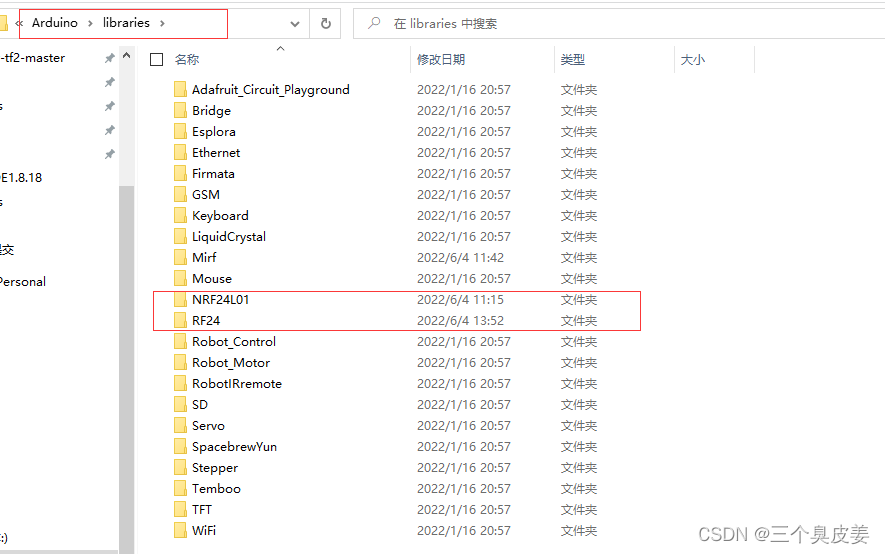Sort by the 名称 column header
The image size is (885, 554).
tap(187, 59)
